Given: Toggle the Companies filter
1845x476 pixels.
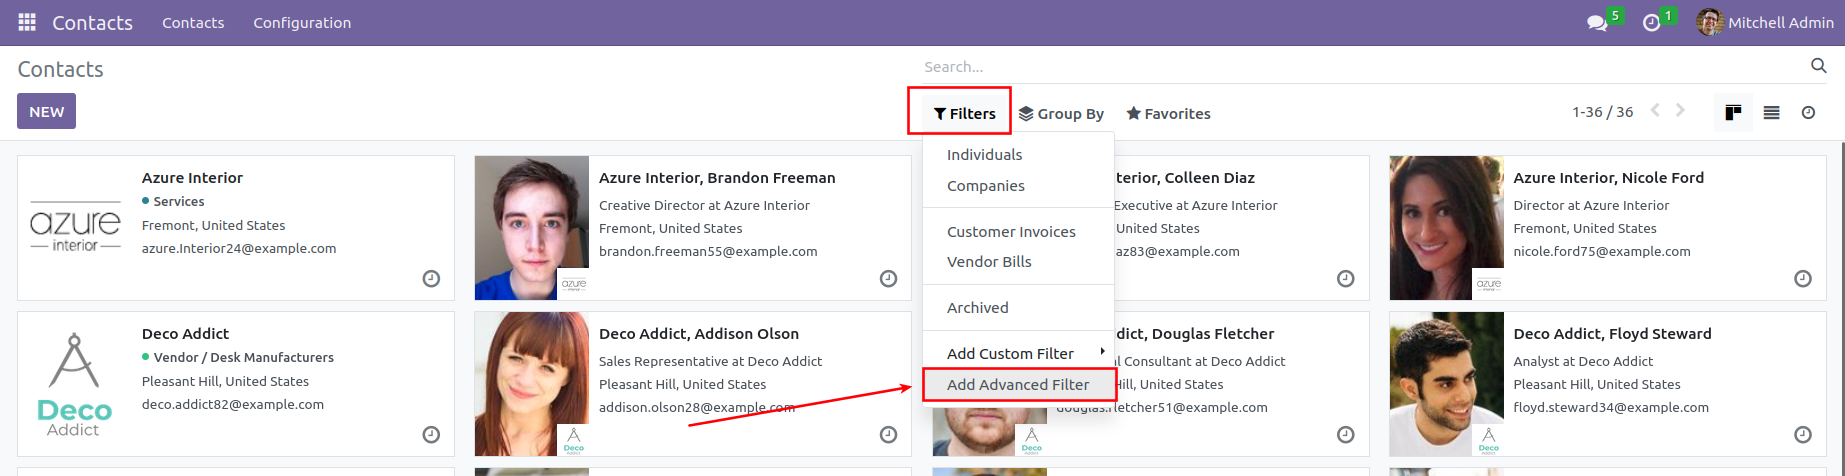Looking at the screenshot, I should pyautogui.click(x=985, y=186).
